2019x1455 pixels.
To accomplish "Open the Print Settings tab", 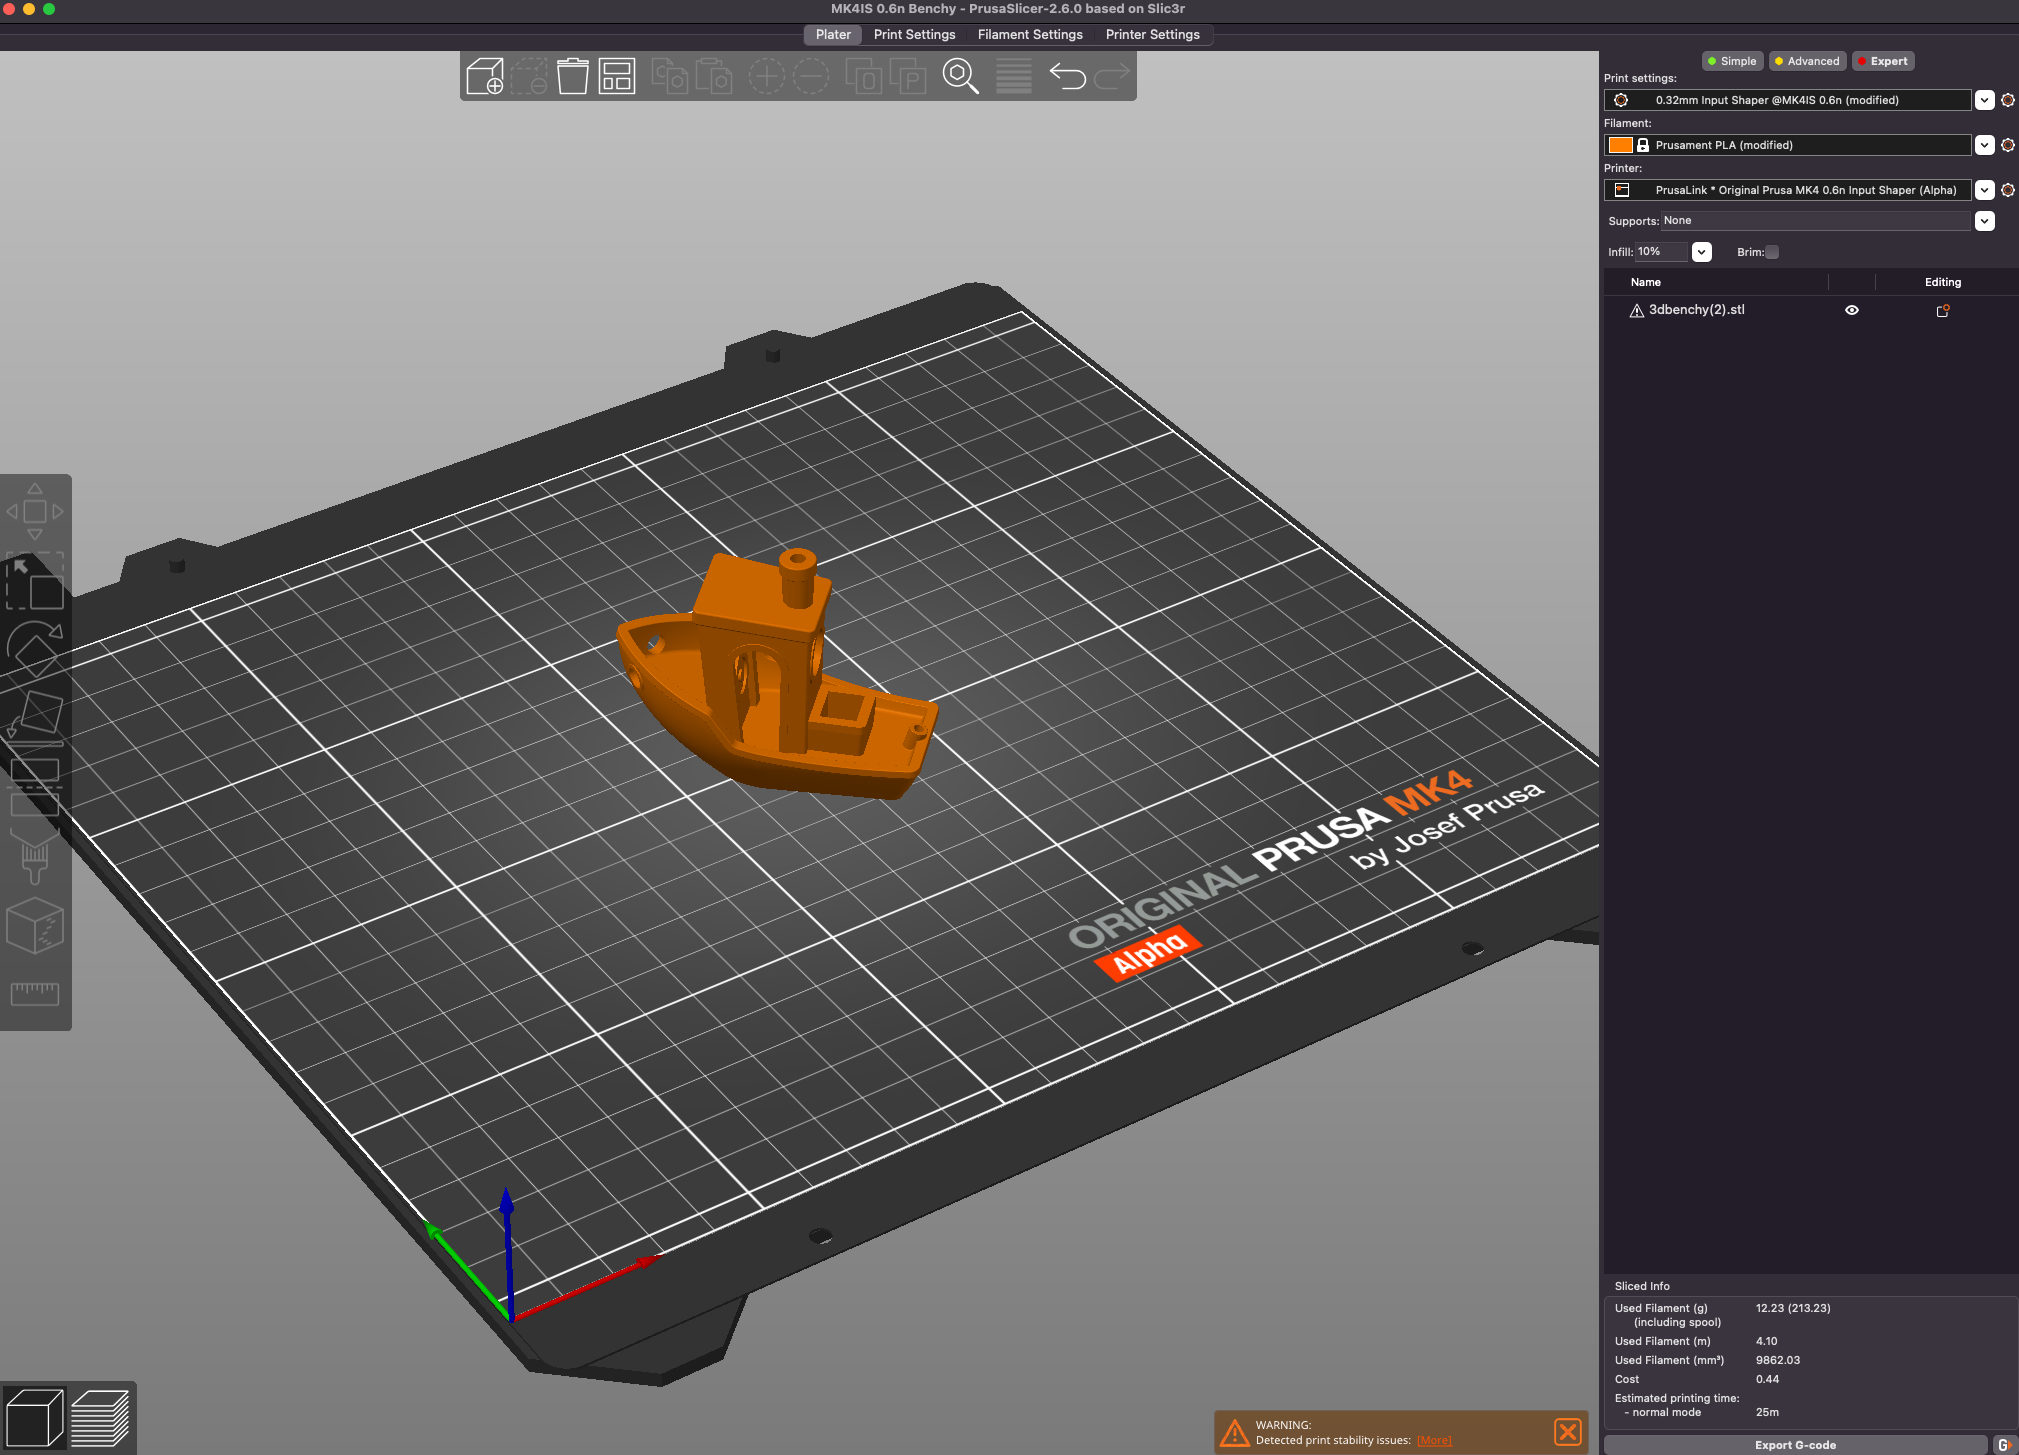I will tap(914, 34).
